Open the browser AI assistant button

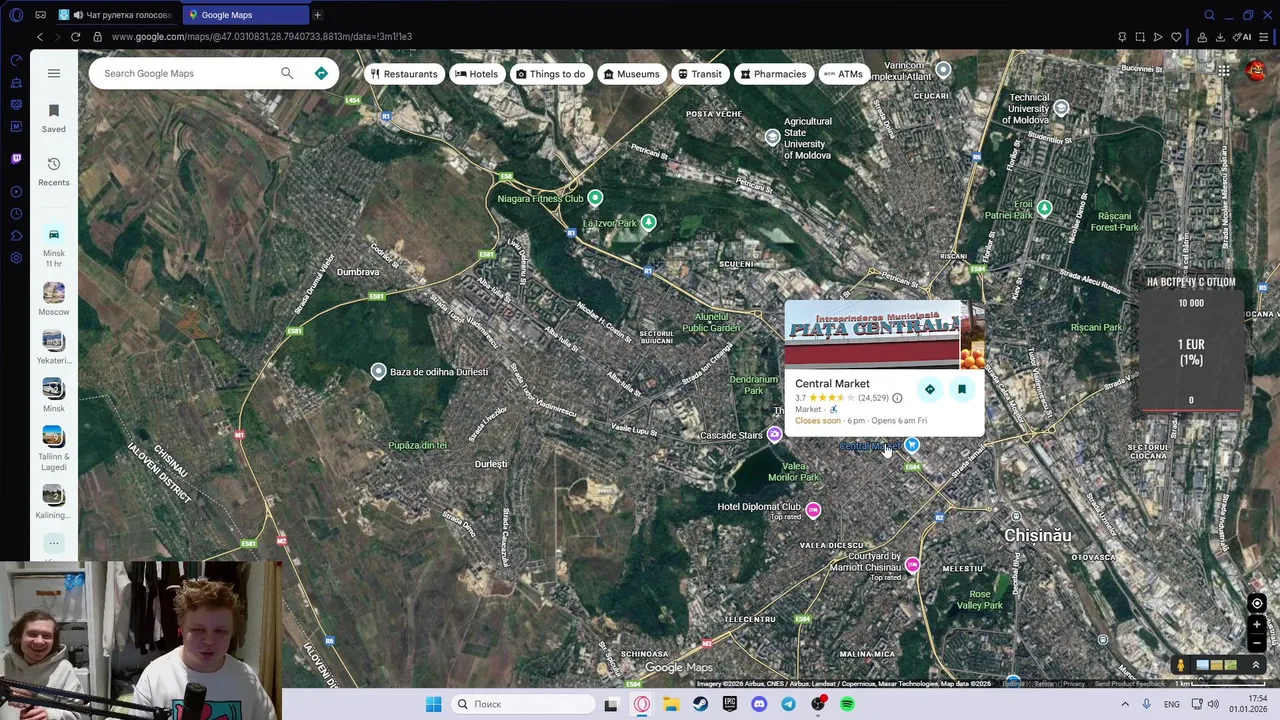coord(1243,37)
